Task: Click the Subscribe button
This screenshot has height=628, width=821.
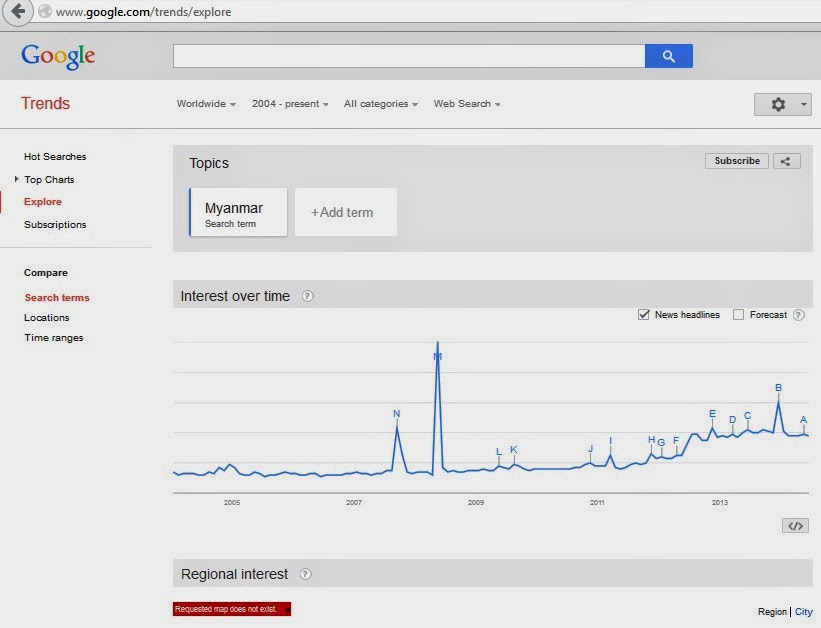Action: pos(737,161)
